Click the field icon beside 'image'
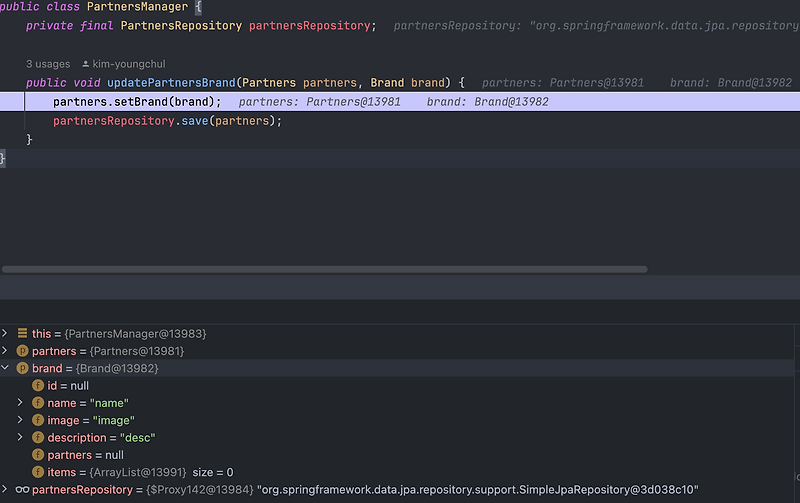800x503 pixels. pos(38,420)
